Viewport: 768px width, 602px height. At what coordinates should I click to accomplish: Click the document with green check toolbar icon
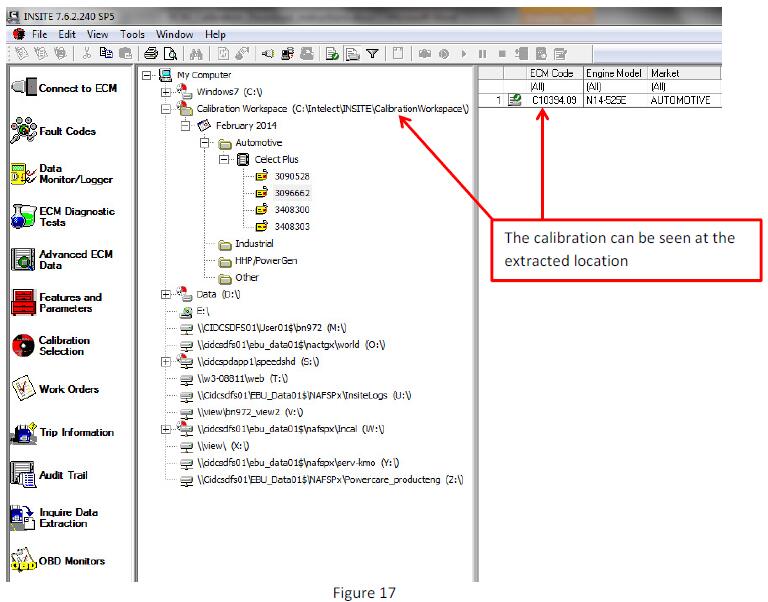pyautogui.click(x=332, y=53)
